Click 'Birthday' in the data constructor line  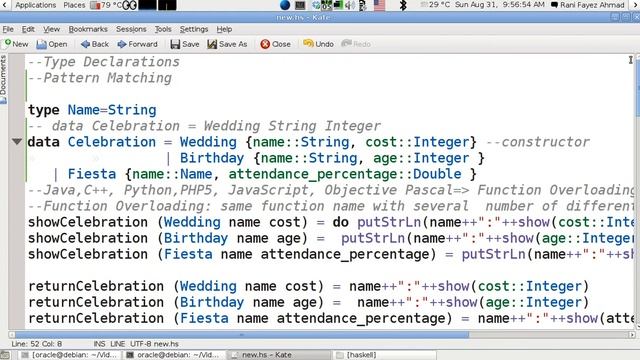212,158
